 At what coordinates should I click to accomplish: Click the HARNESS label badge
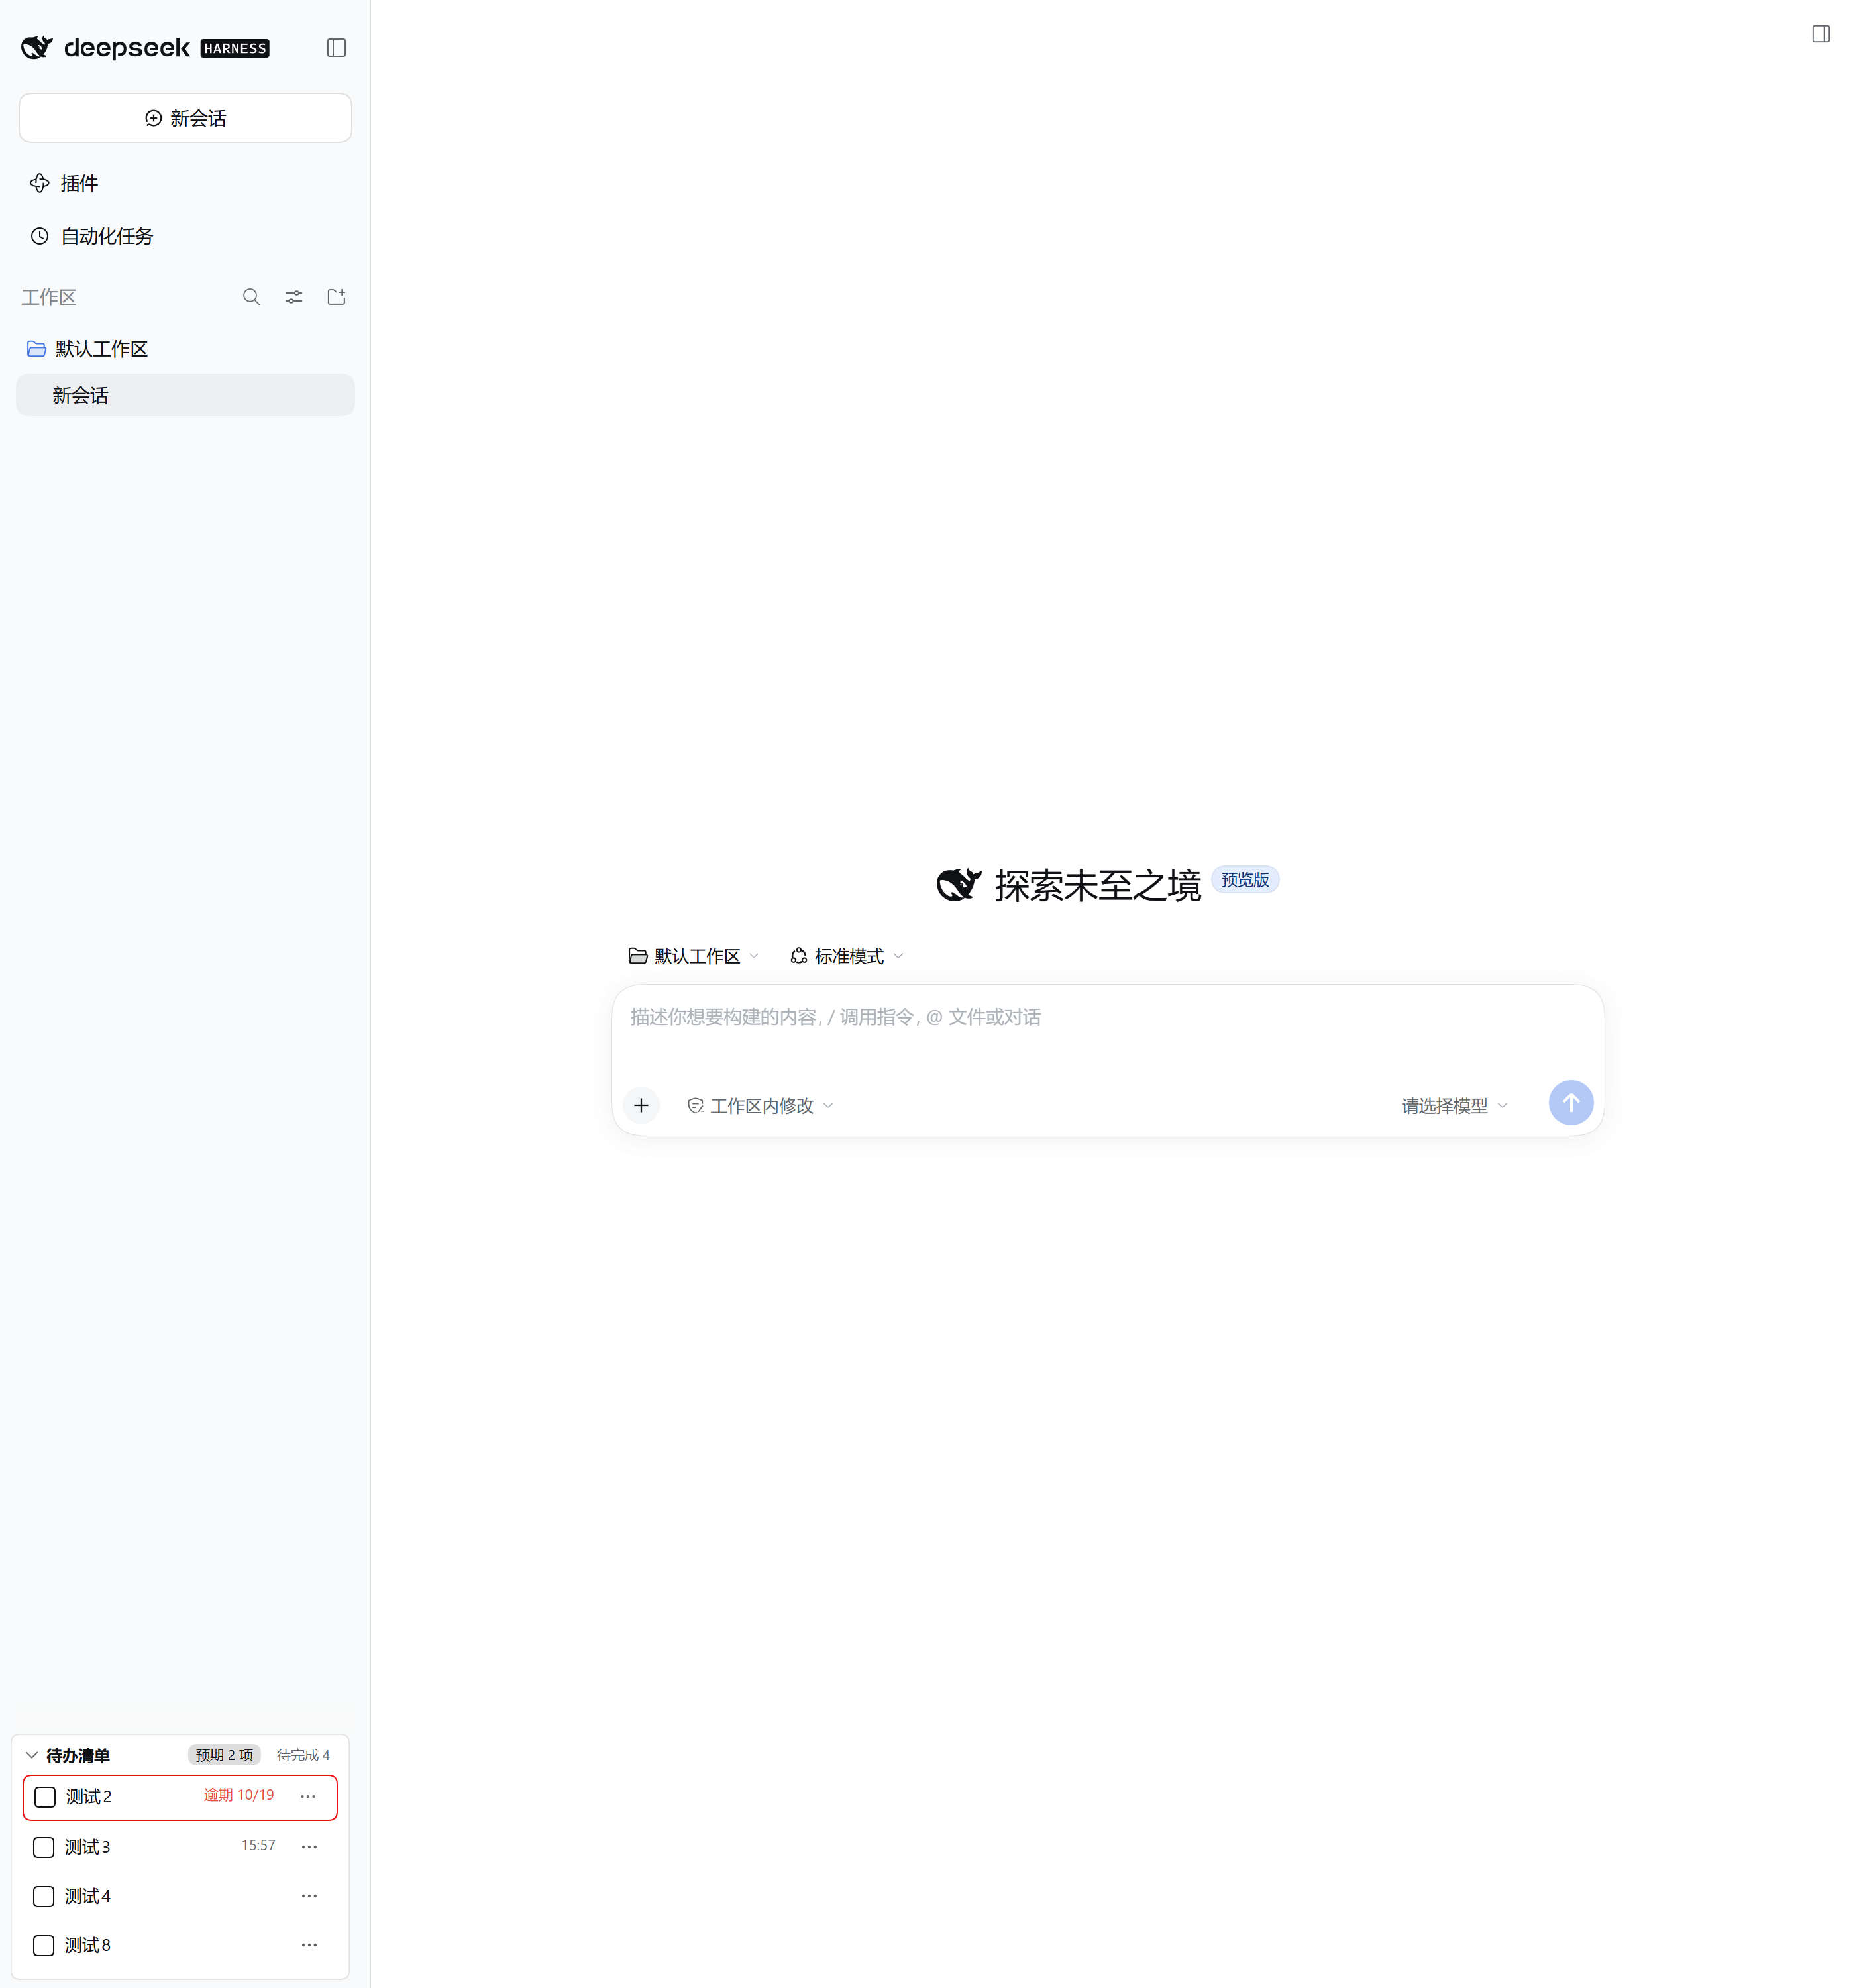pyautogui.click(x=235, y=48)
